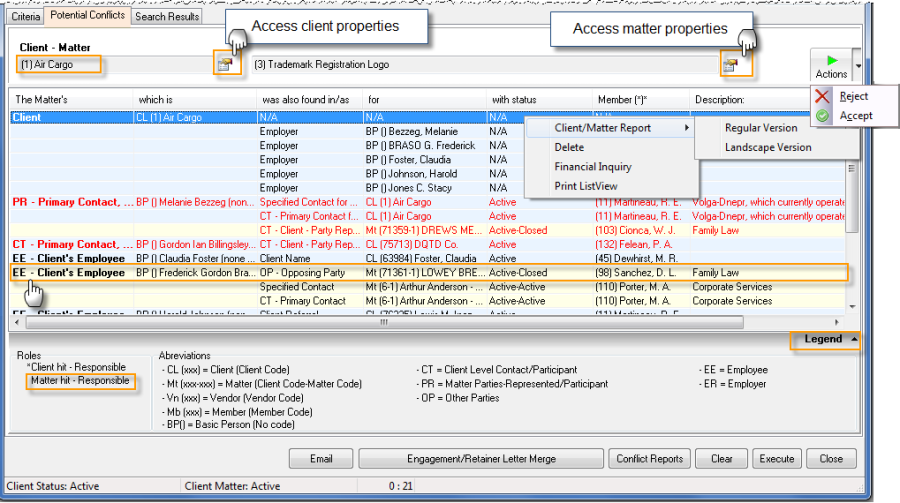Click 'Matter hit - Responsible' legend entry
Image resolution: width=900 pixels, height=503 pixels.
click(x=80, y=381)
